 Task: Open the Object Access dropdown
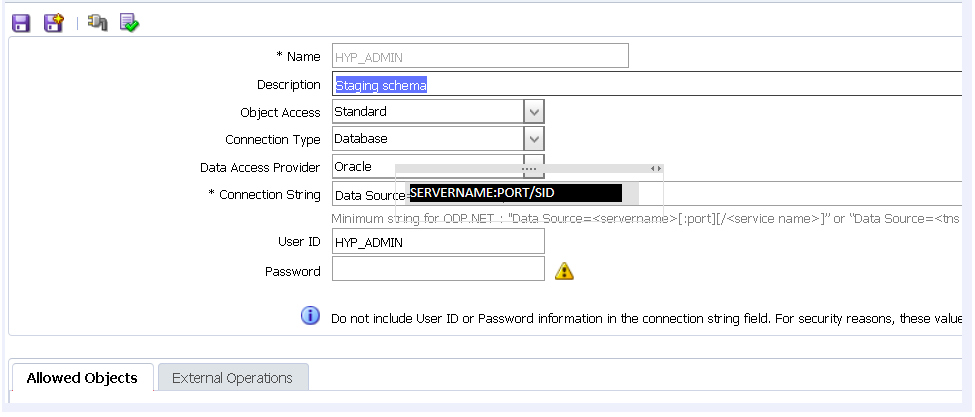[x=535, y=112]
